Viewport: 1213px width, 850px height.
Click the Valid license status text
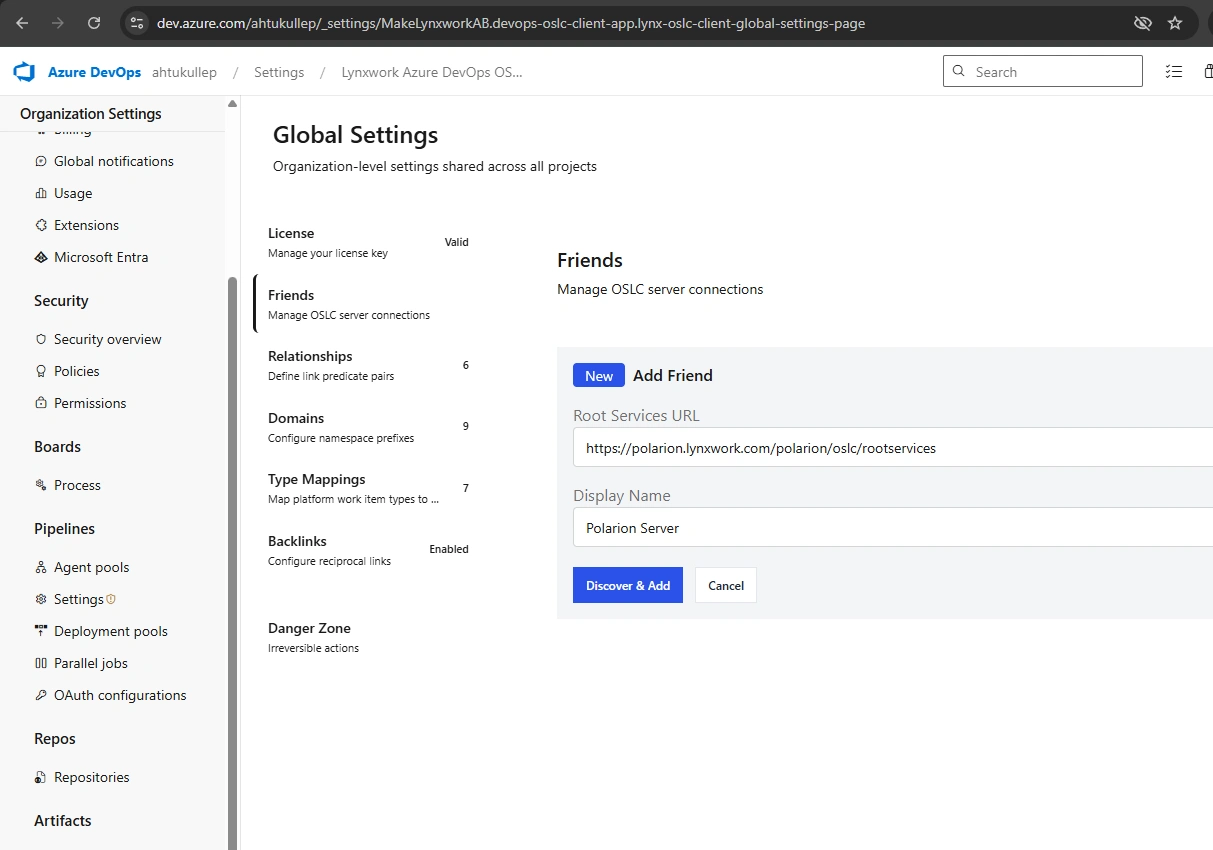[x=456, y=242]
